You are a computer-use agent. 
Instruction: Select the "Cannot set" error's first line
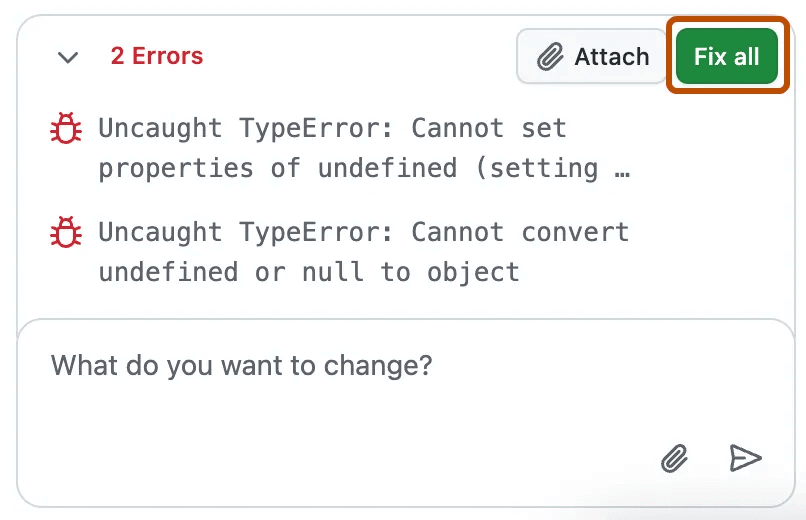(x=332, y=129)
